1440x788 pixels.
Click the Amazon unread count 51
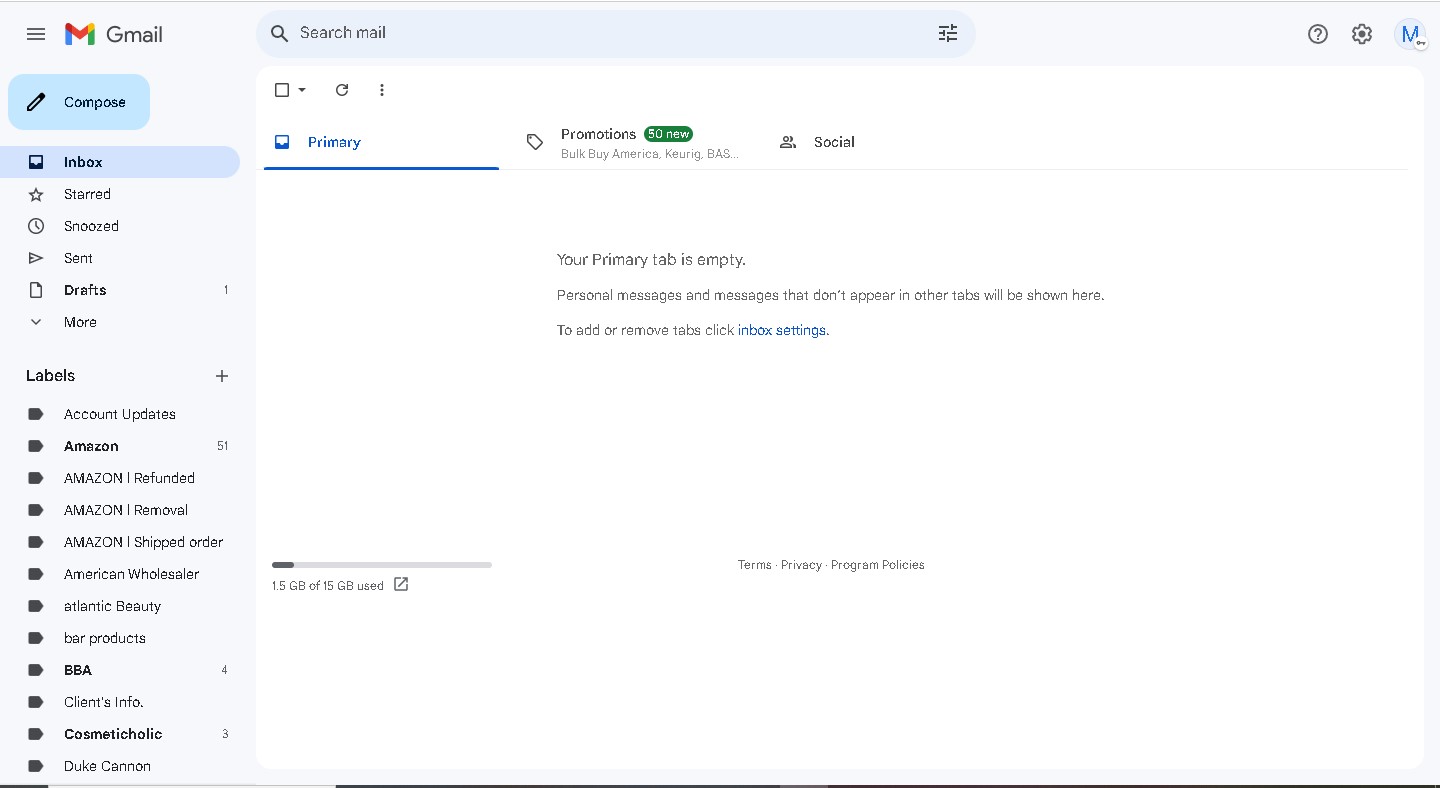tap(222, 446)
